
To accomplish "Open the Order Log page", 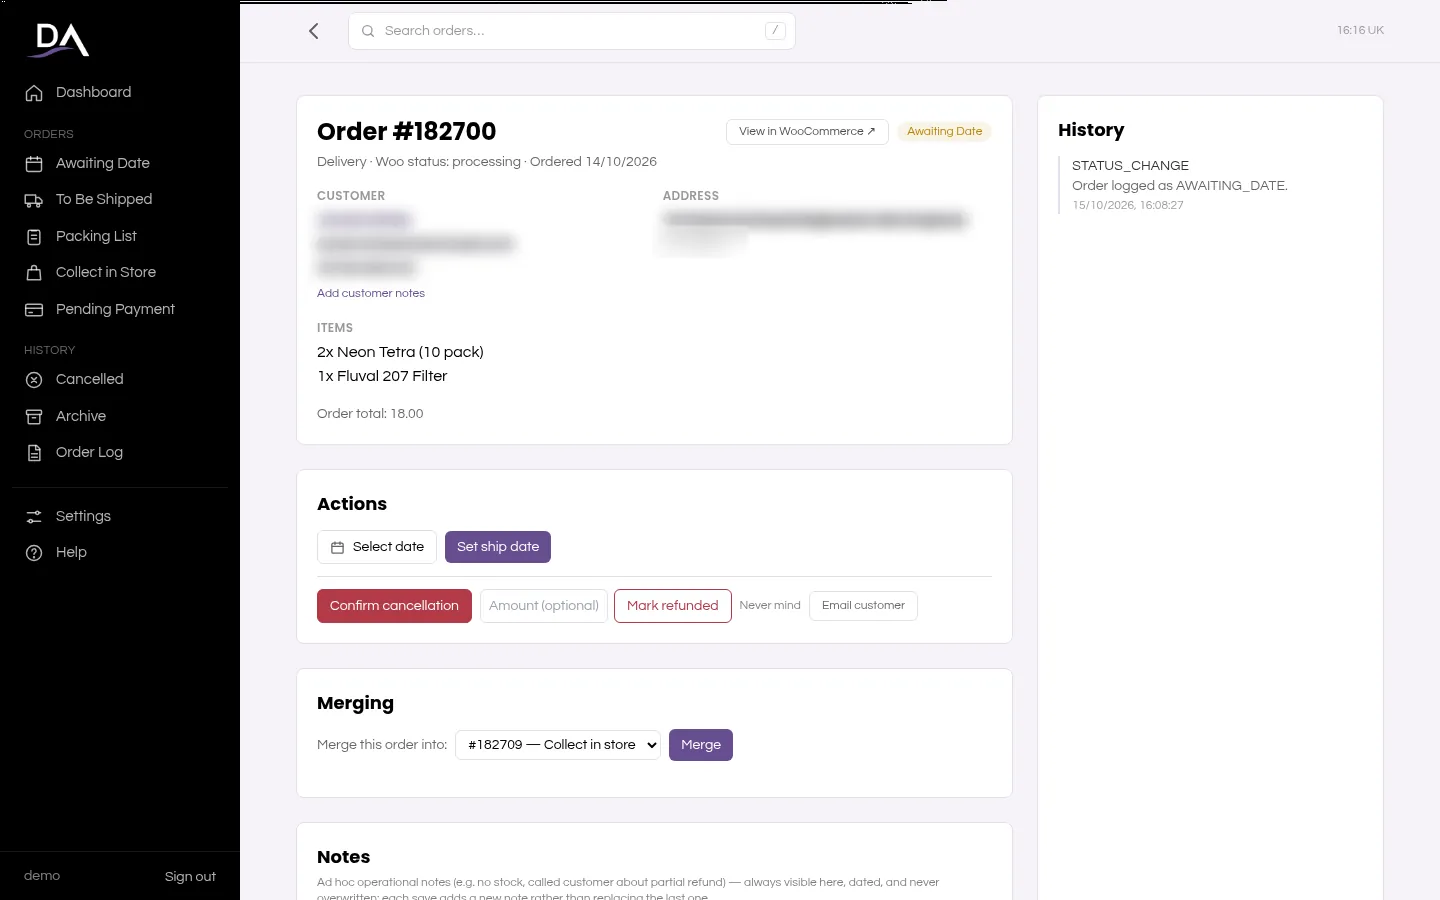I will pos(120,452).
